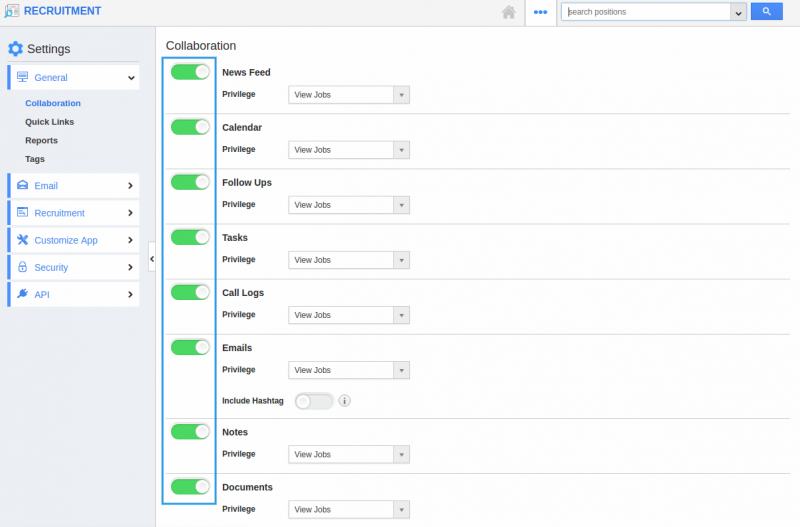Click the Email envelope icon

point(22,185)
